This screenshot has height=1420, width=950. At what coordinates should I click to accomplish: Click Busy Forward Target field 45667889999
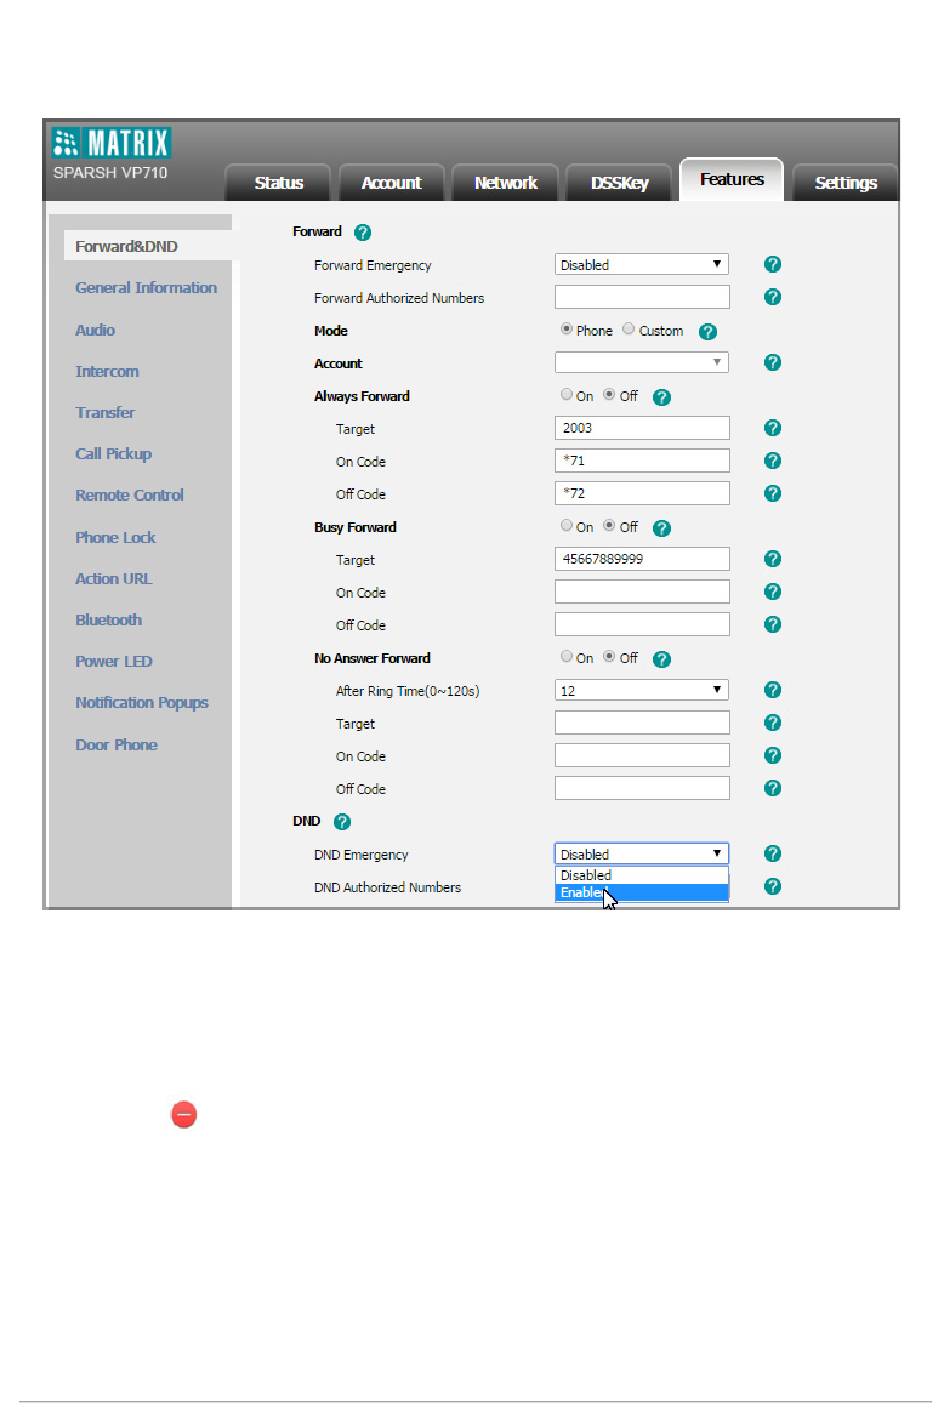(642, 559)
